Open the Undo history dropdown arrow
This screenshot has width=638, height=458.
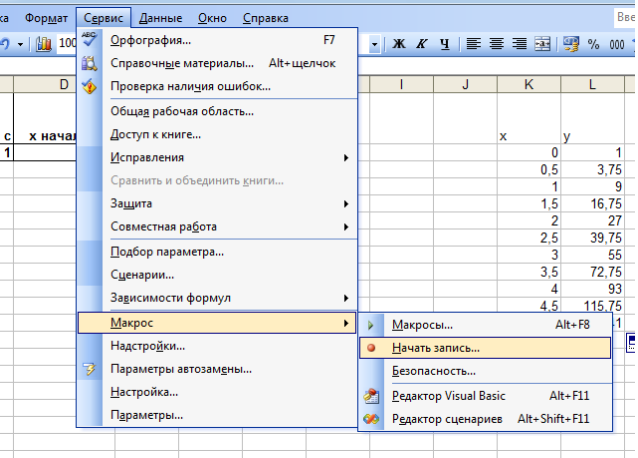(x=20, y=44)
